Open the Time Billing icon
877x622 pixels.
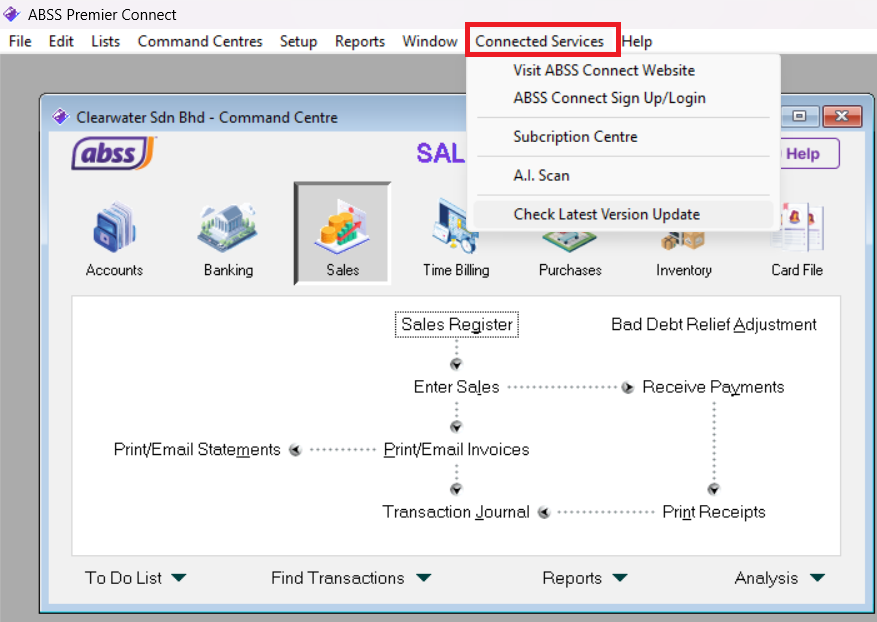455,235
